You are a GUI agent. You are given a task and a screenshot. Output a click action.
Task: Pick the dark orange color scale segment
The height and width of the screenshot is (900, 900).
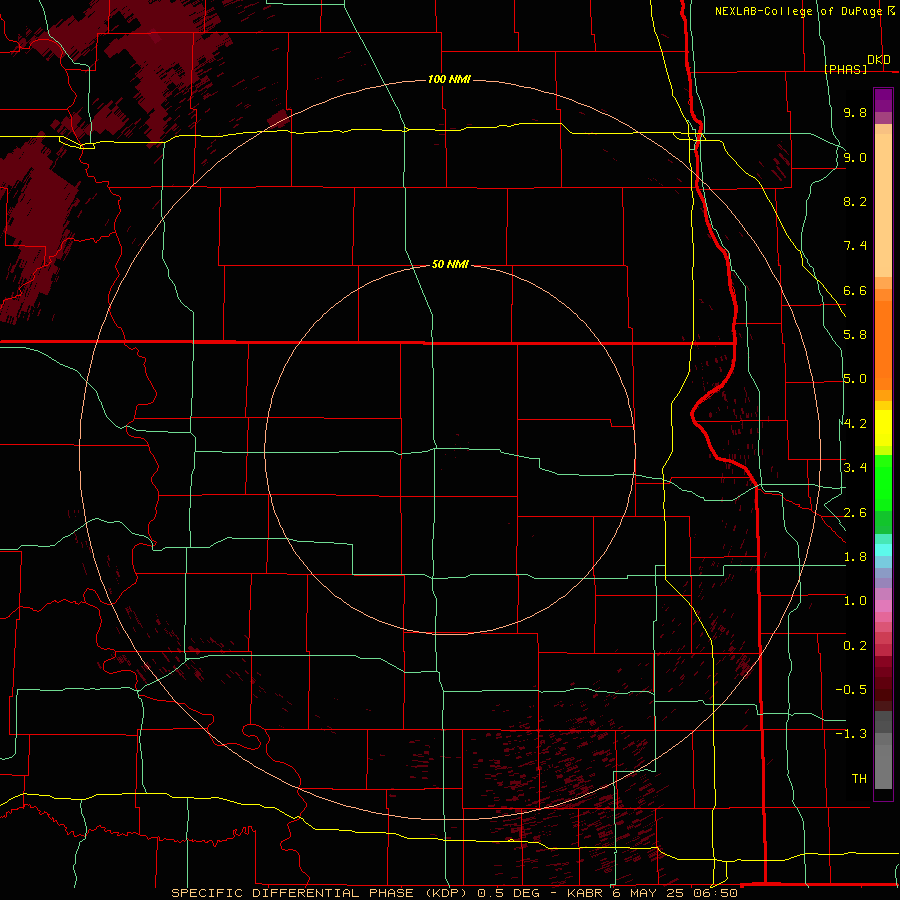click(883, 346)
